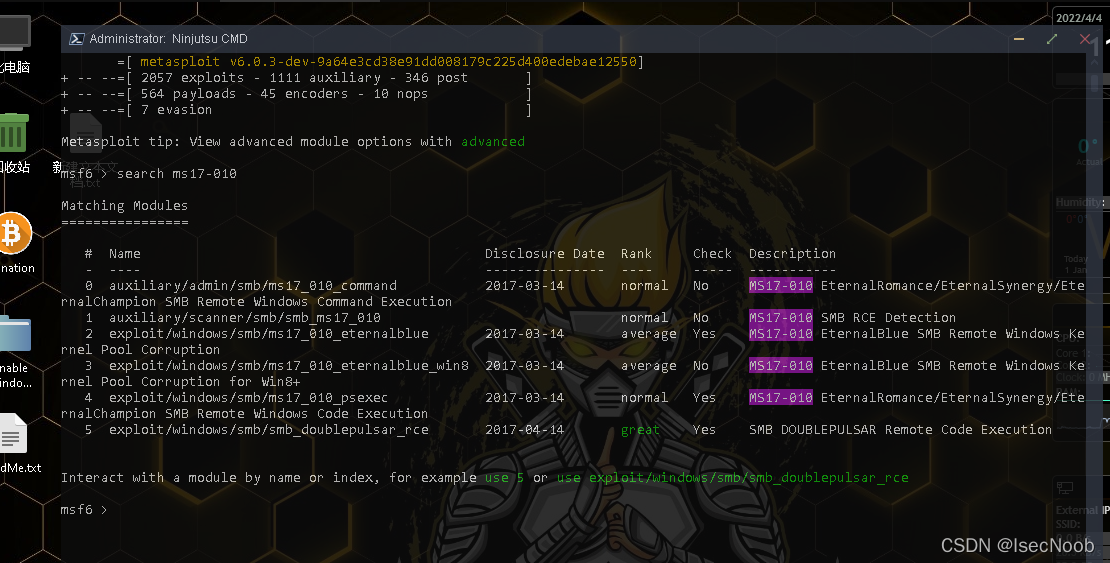The width and height of the screenshot is (1110, 563).
Task: Select exploit/windows/smb/ms17_010_eternalblue module name
Action: tap(269, 334)
